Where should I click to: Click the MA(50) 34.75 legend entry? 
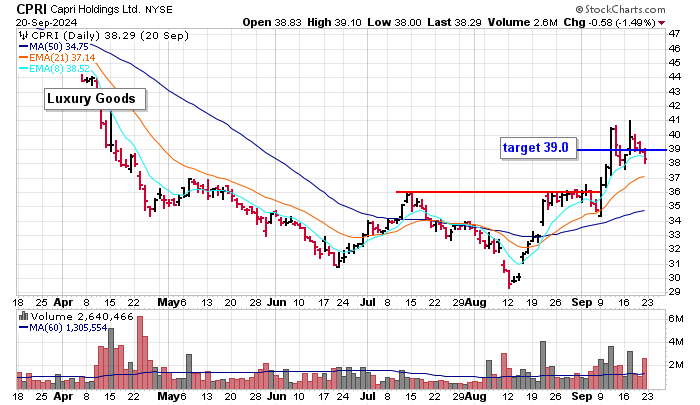[x=54, y=46]
